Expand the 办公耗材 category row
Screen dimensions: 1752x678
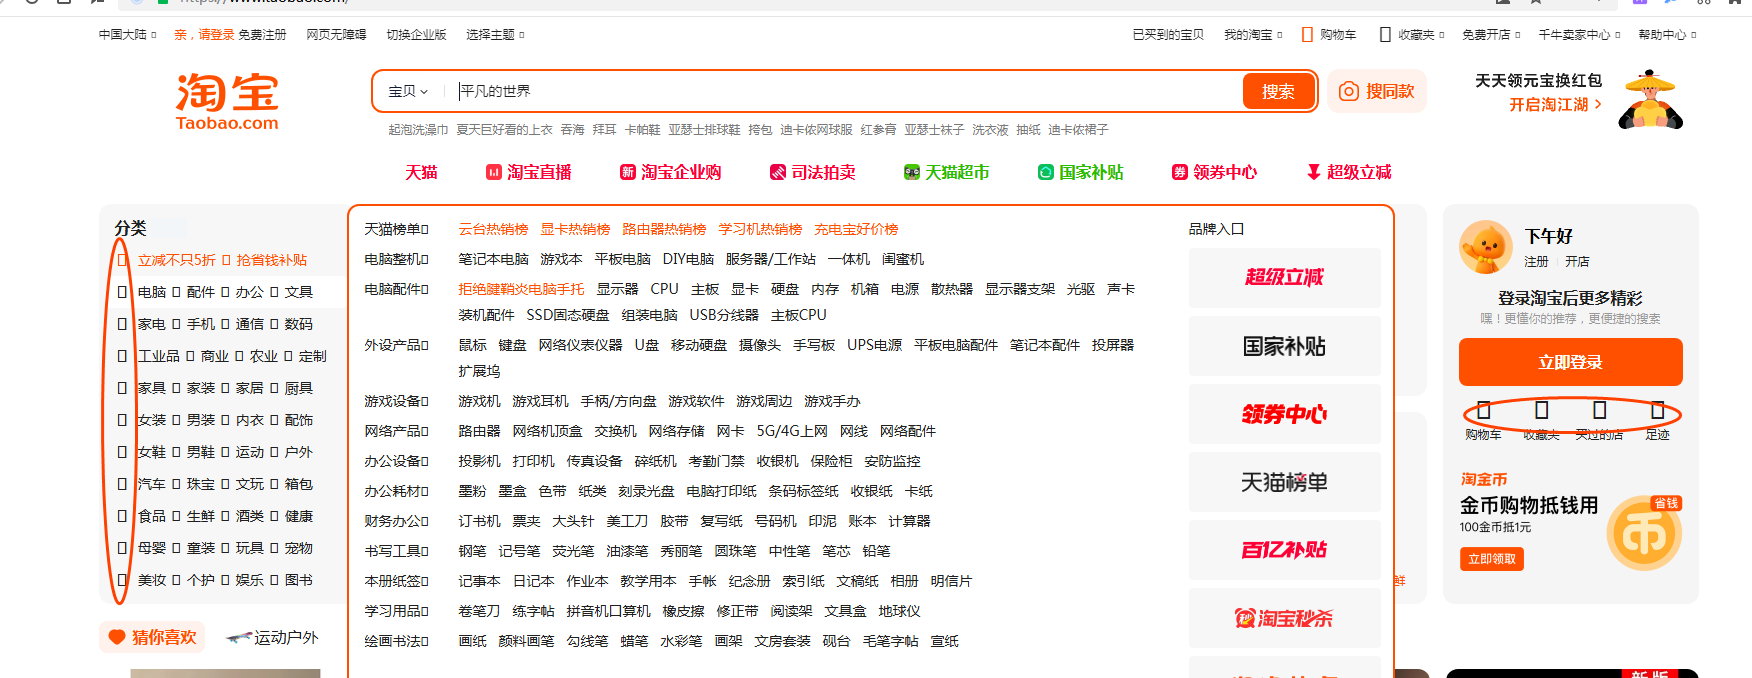point(396,491)
